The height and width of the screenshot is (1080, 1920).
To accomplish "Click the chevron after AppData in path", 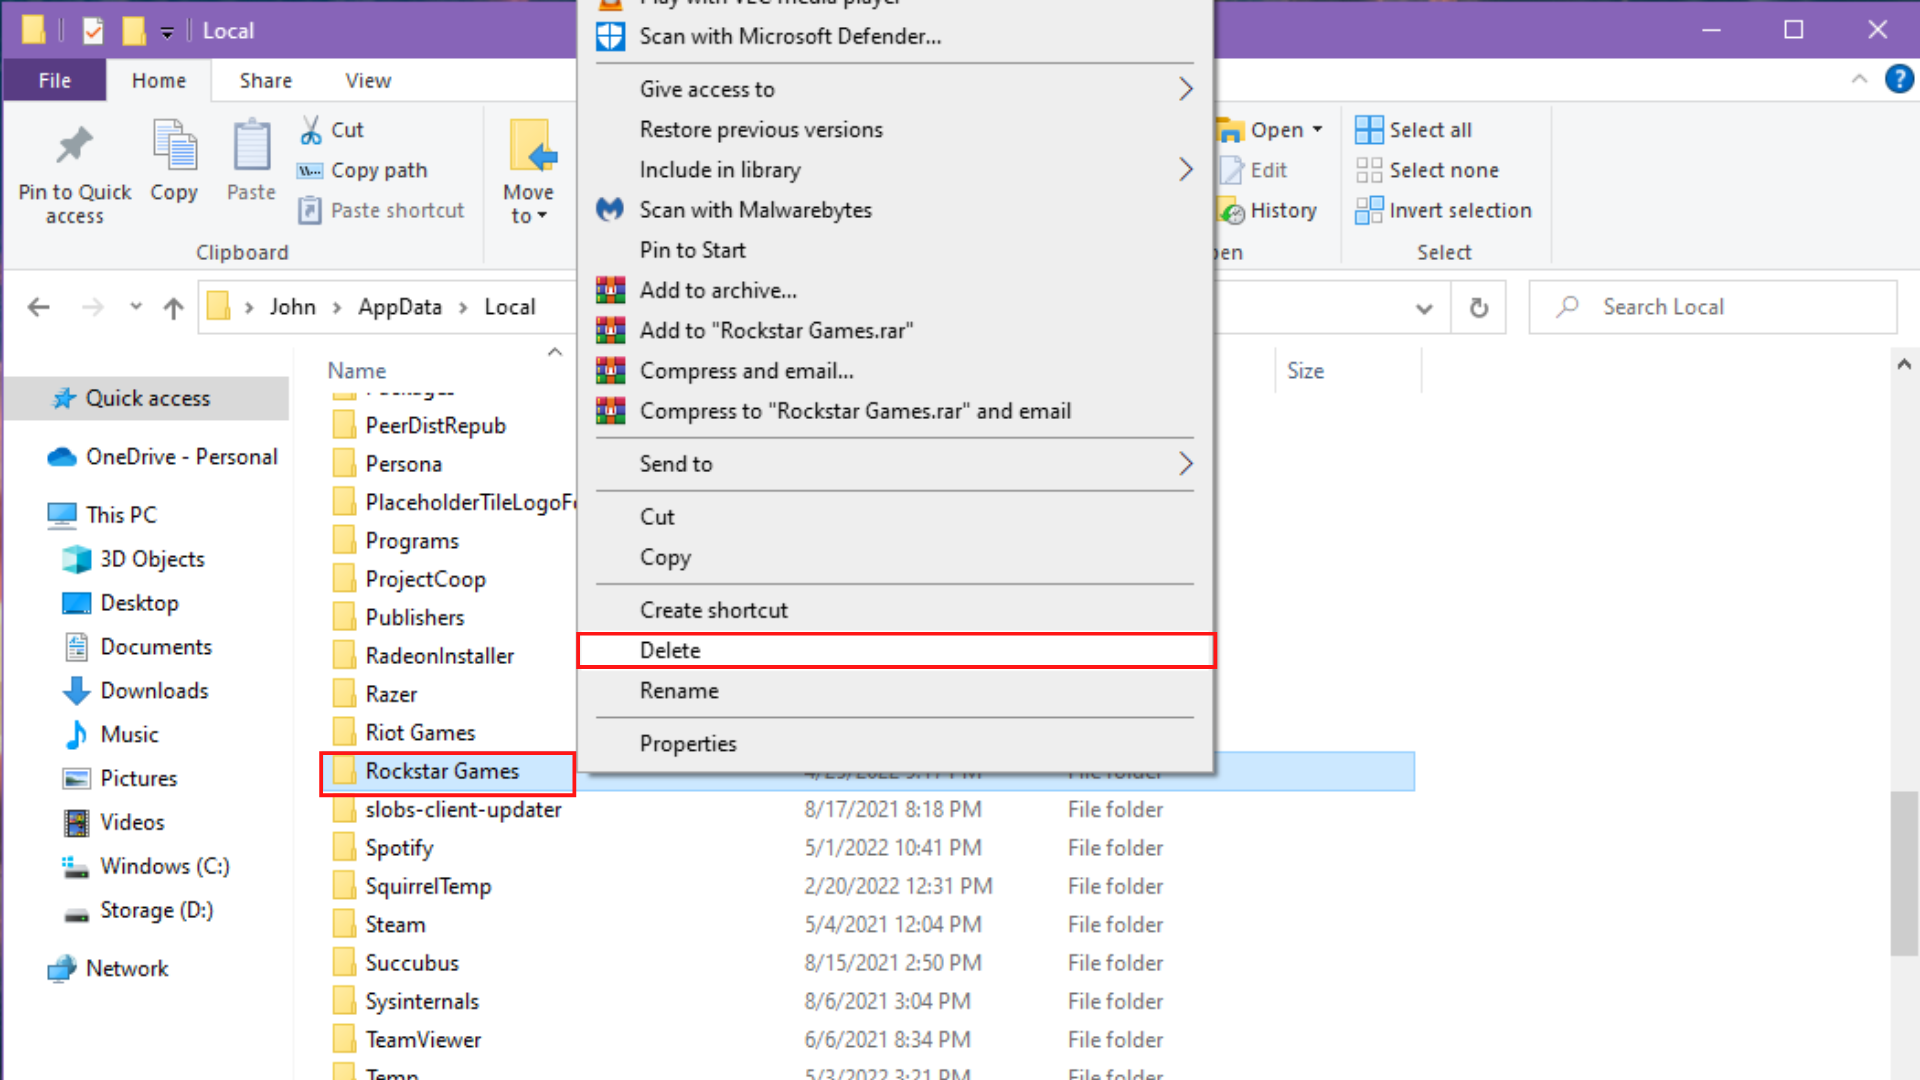I will (x=463, y=308).
